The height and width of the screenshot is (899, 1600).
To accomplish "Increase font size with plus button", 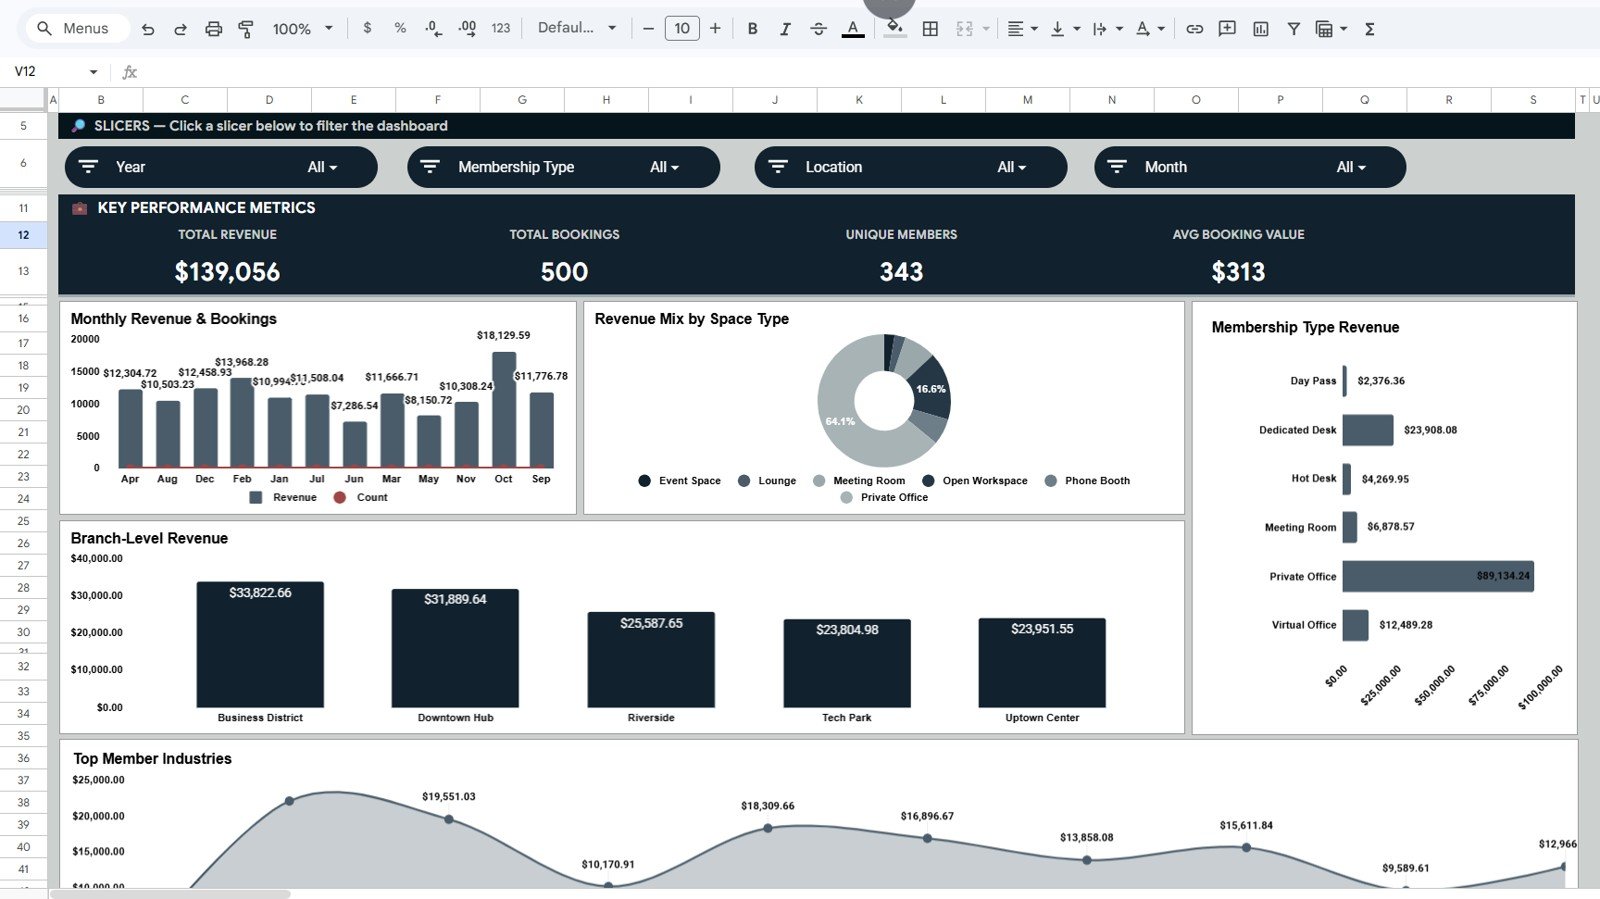I will pos(715,28).
